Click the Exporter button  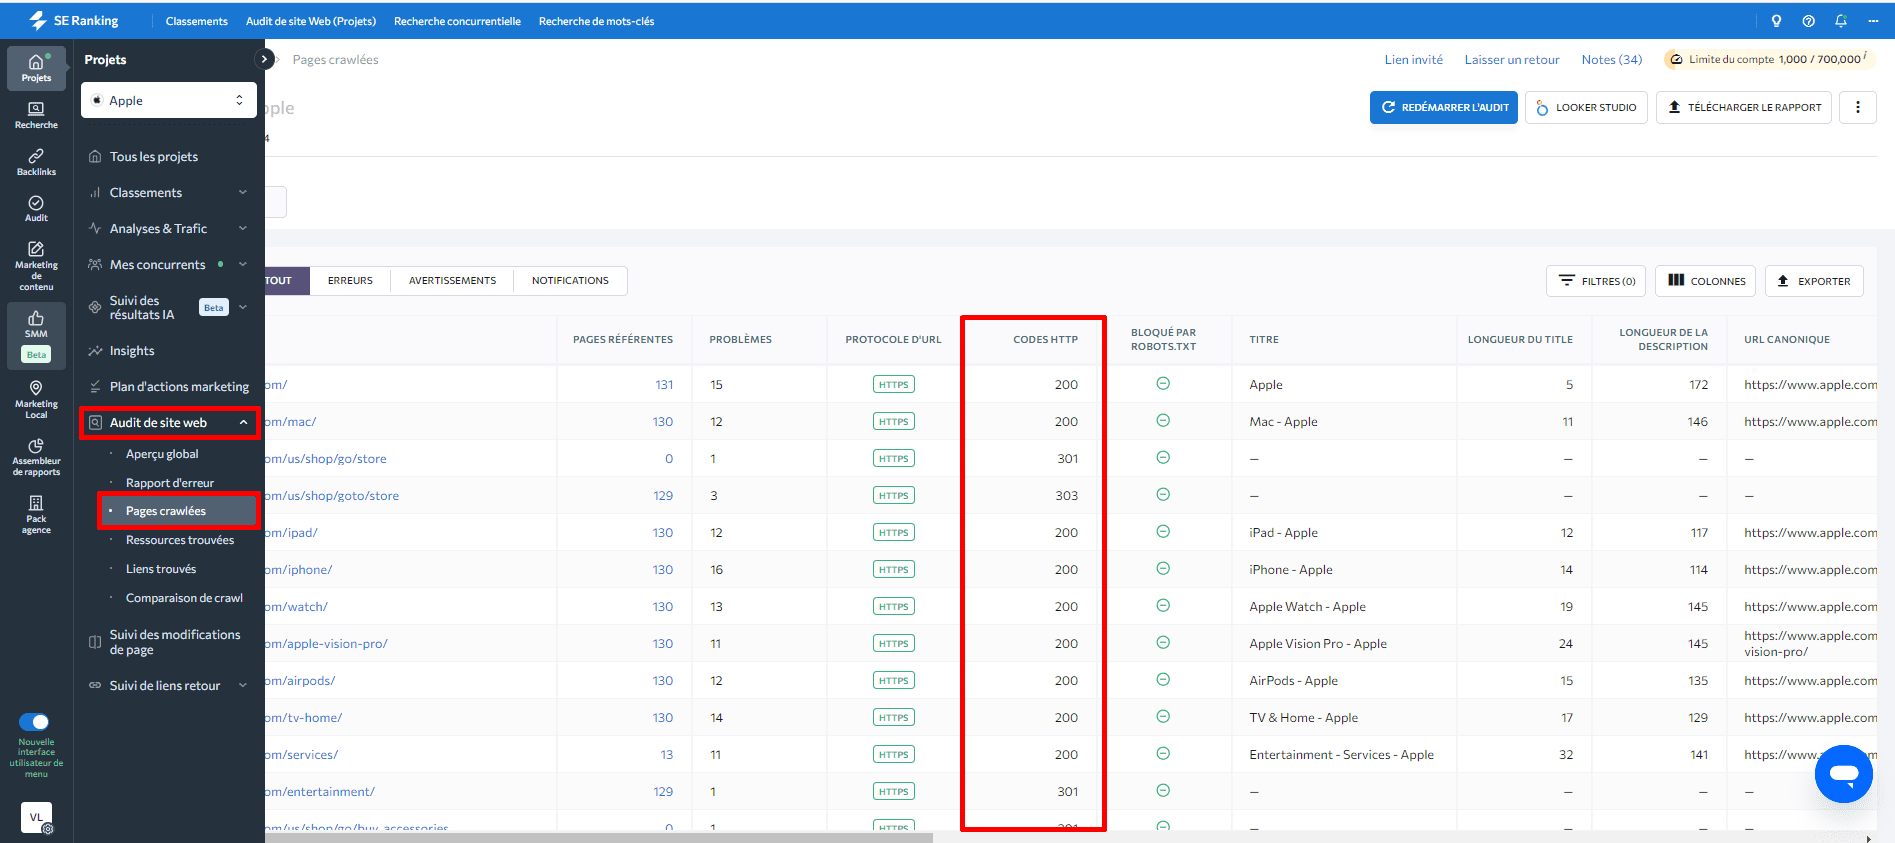click(1814, 281)
